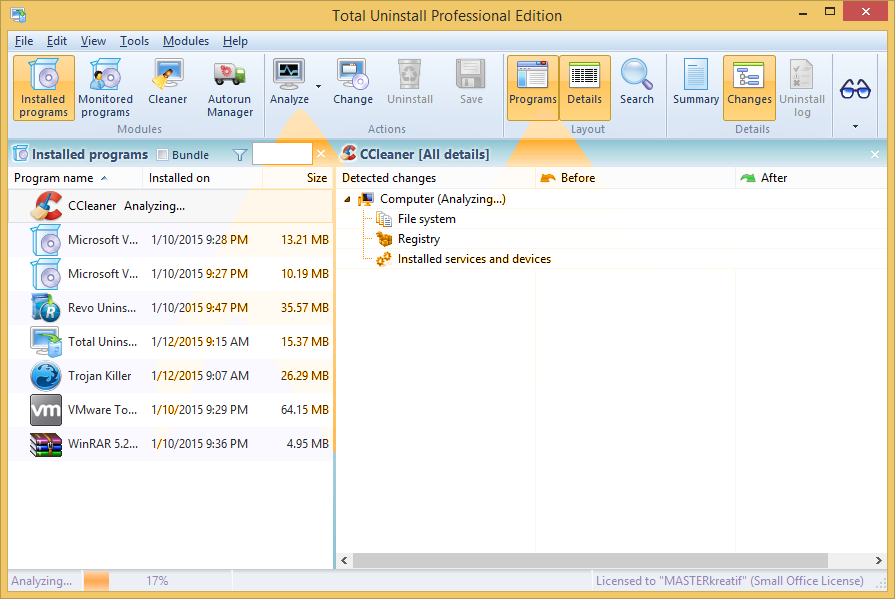Click the Analyzing... status bar text
Screen dimensions: 895x599
42,581
